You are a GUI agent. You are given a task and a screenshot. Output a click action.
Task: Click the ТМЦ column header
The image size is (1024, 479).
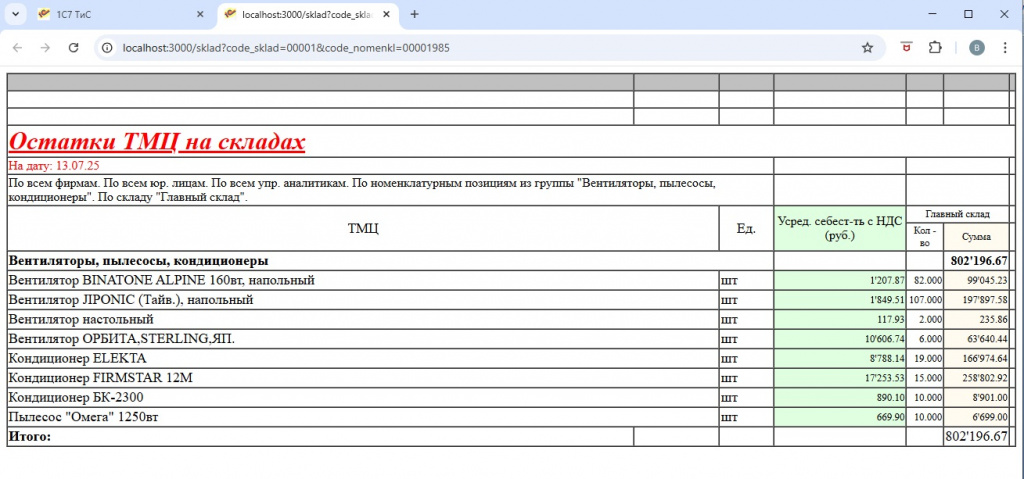tap(363, 228)
